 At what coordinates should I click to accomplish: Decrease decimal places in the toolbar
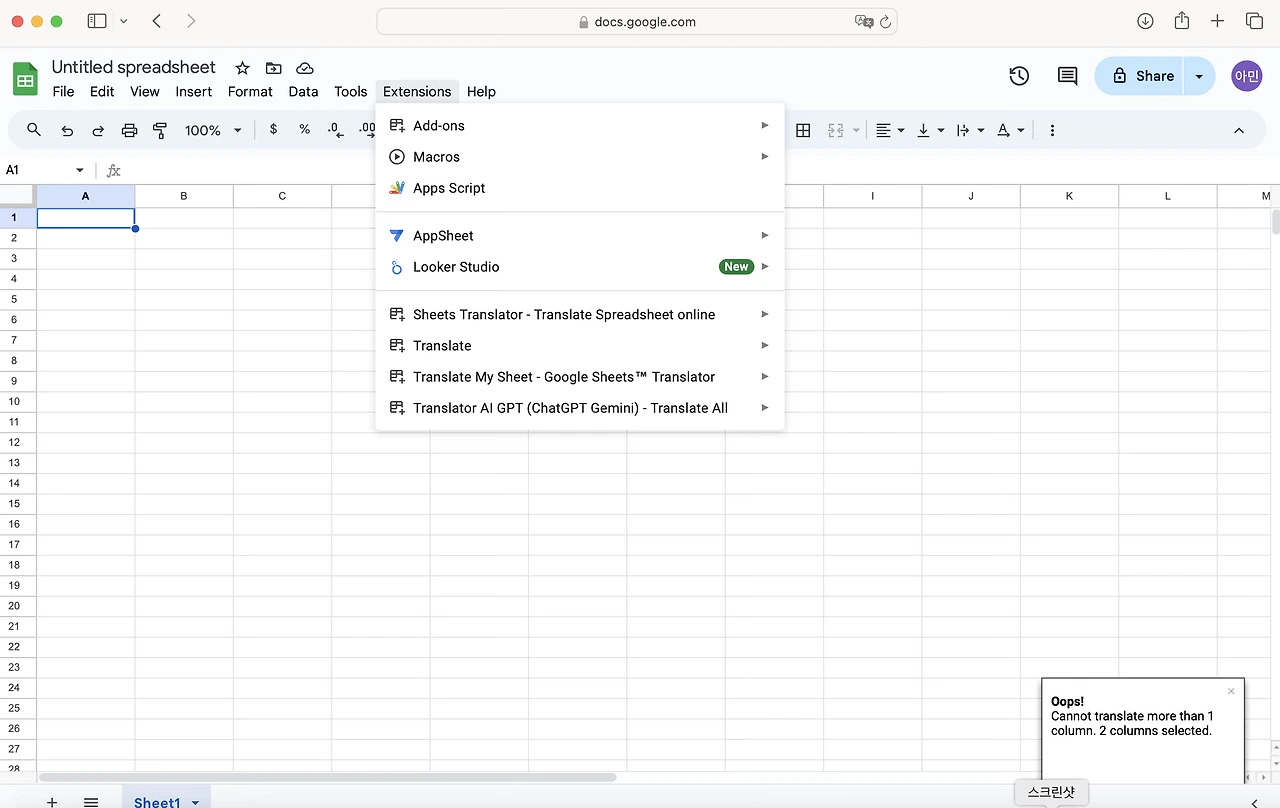[x=336, y=130]
